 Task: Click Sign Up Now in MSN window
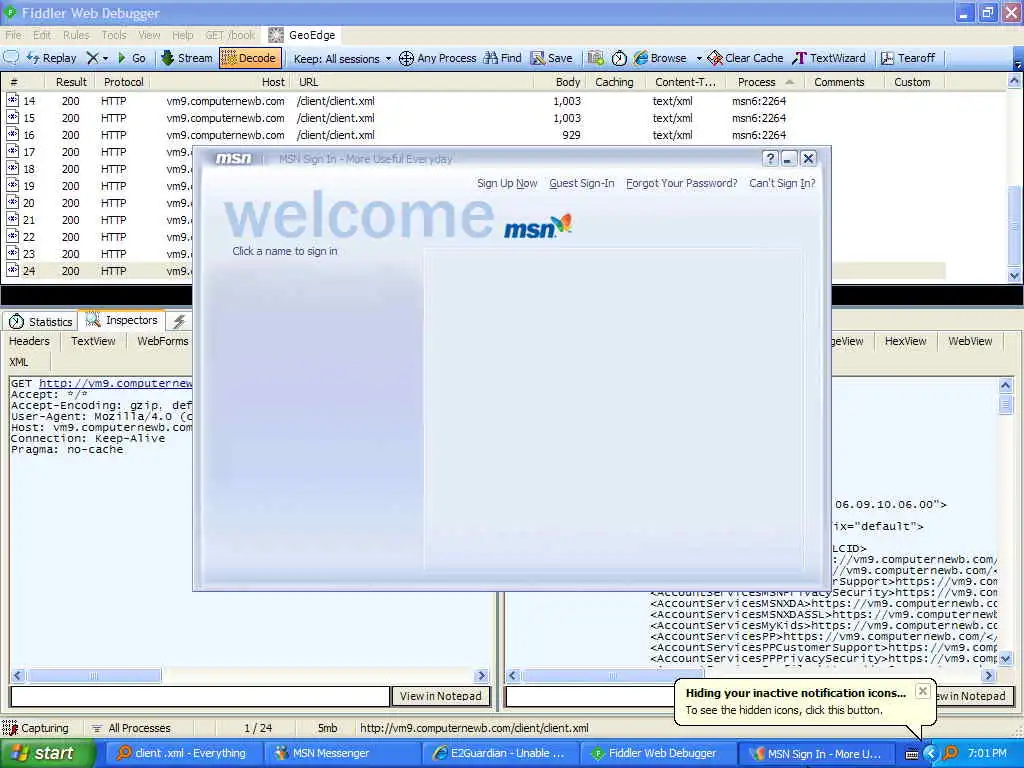pos(507,184)
